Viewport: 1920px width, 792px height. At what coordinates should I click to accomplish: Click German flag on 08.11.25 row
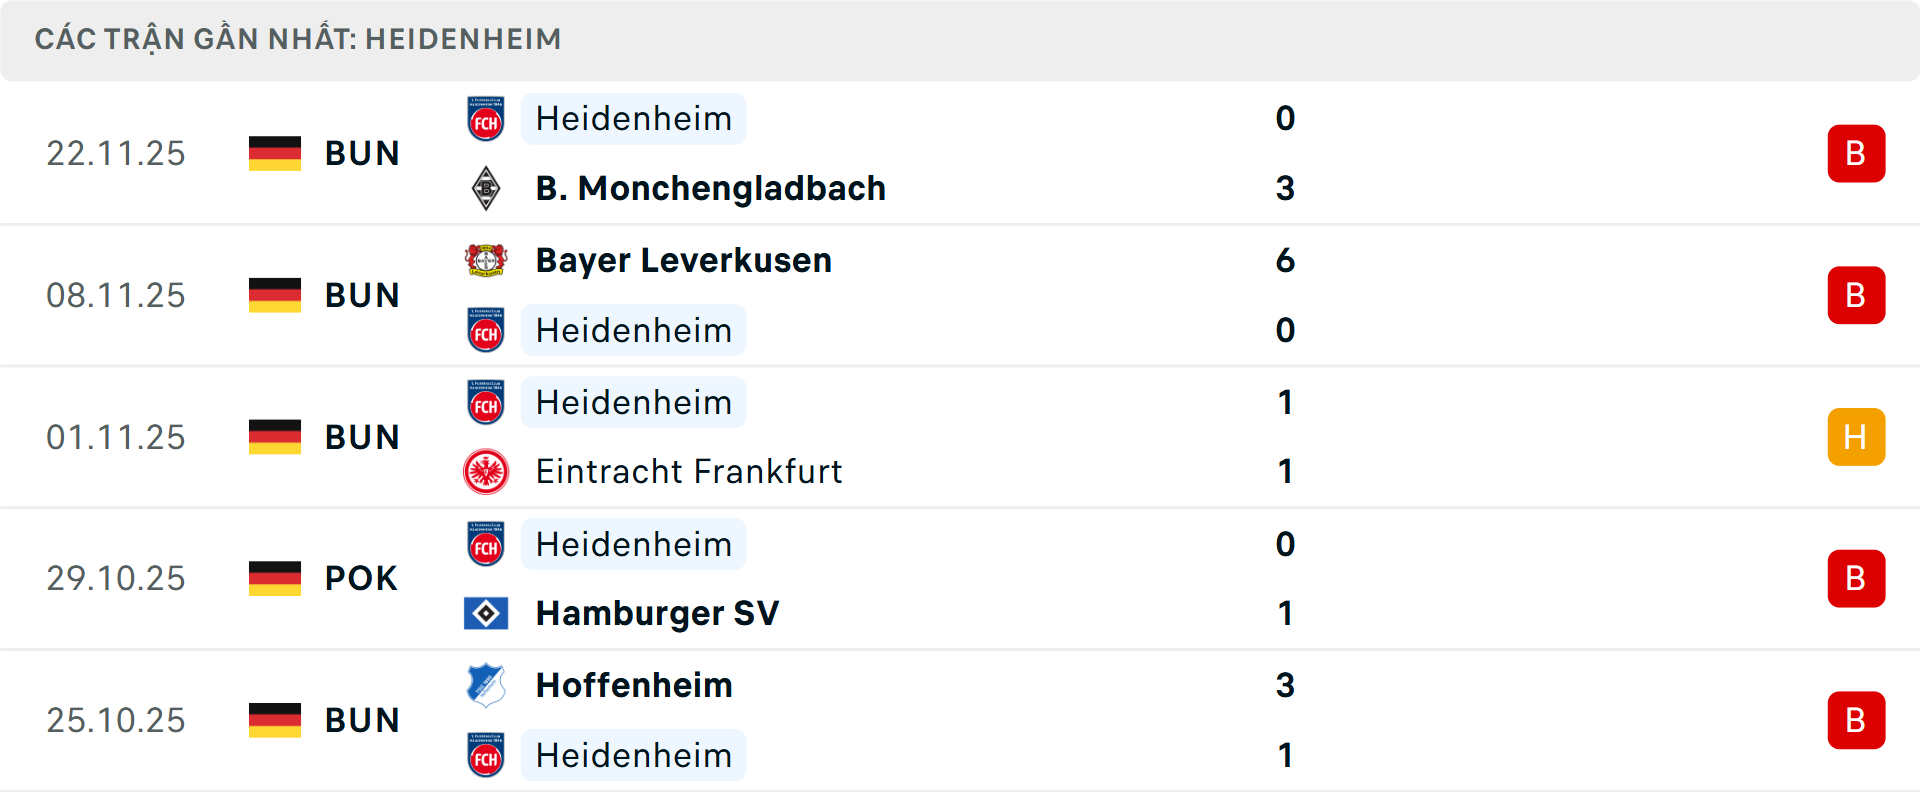coord(275,295)
